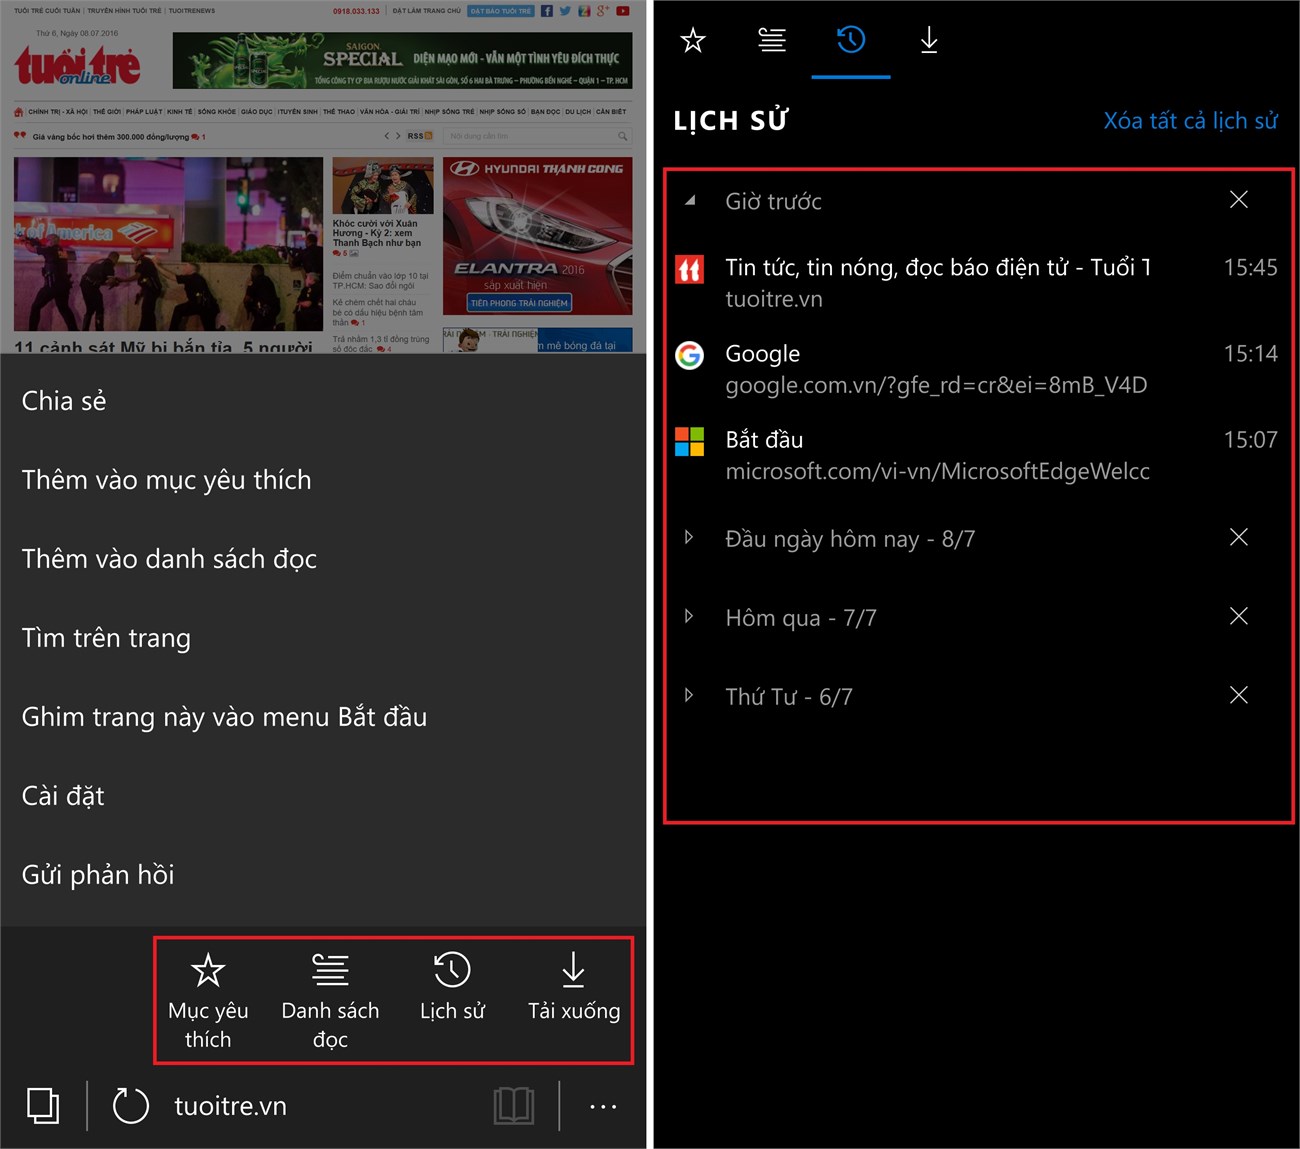Click the microsoft.com/vi-vn URL text
The height and width of the screenshot is (1149, 1300).
click(938, 471)
